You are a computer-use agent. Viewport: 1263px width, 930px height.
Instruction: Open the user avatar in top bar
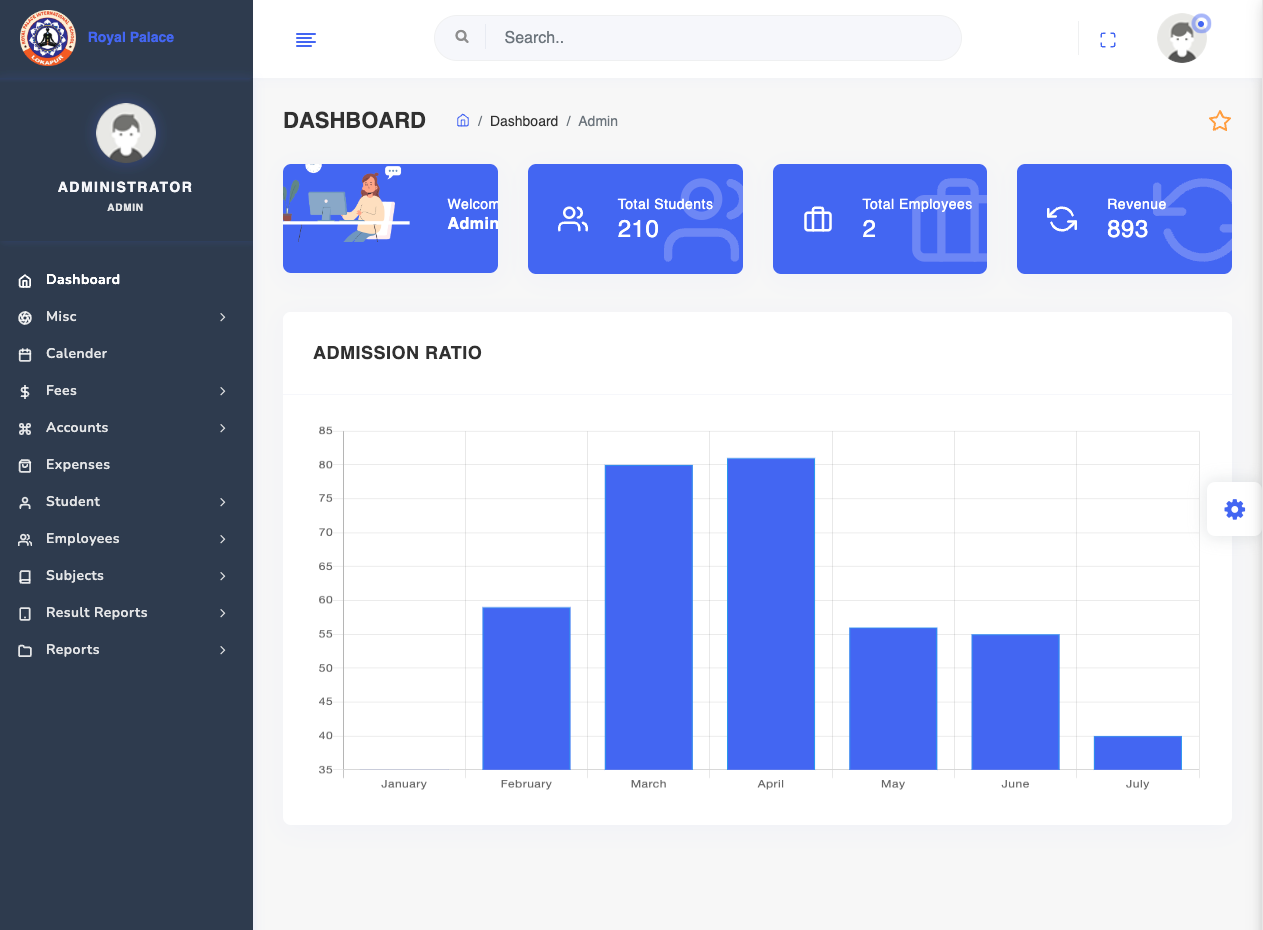coord(1182,40)
